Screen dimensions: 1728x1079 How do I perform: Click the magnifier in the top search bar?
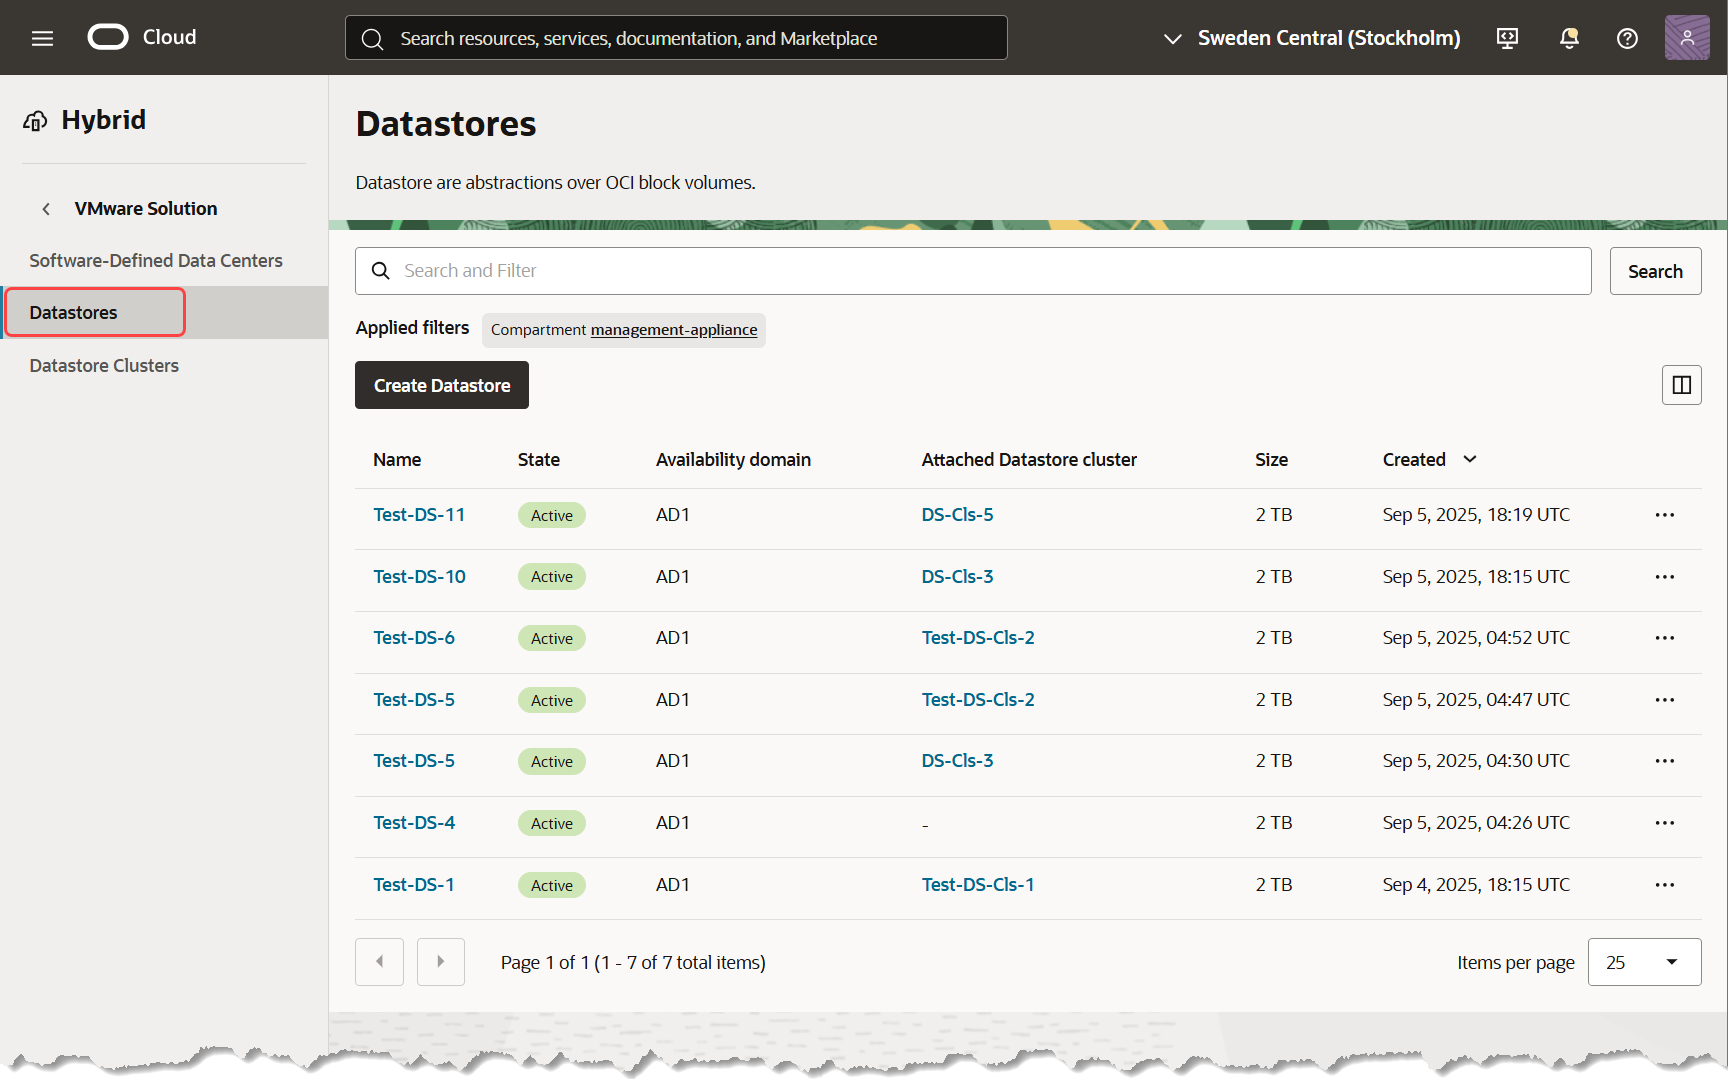click(372, 38)
